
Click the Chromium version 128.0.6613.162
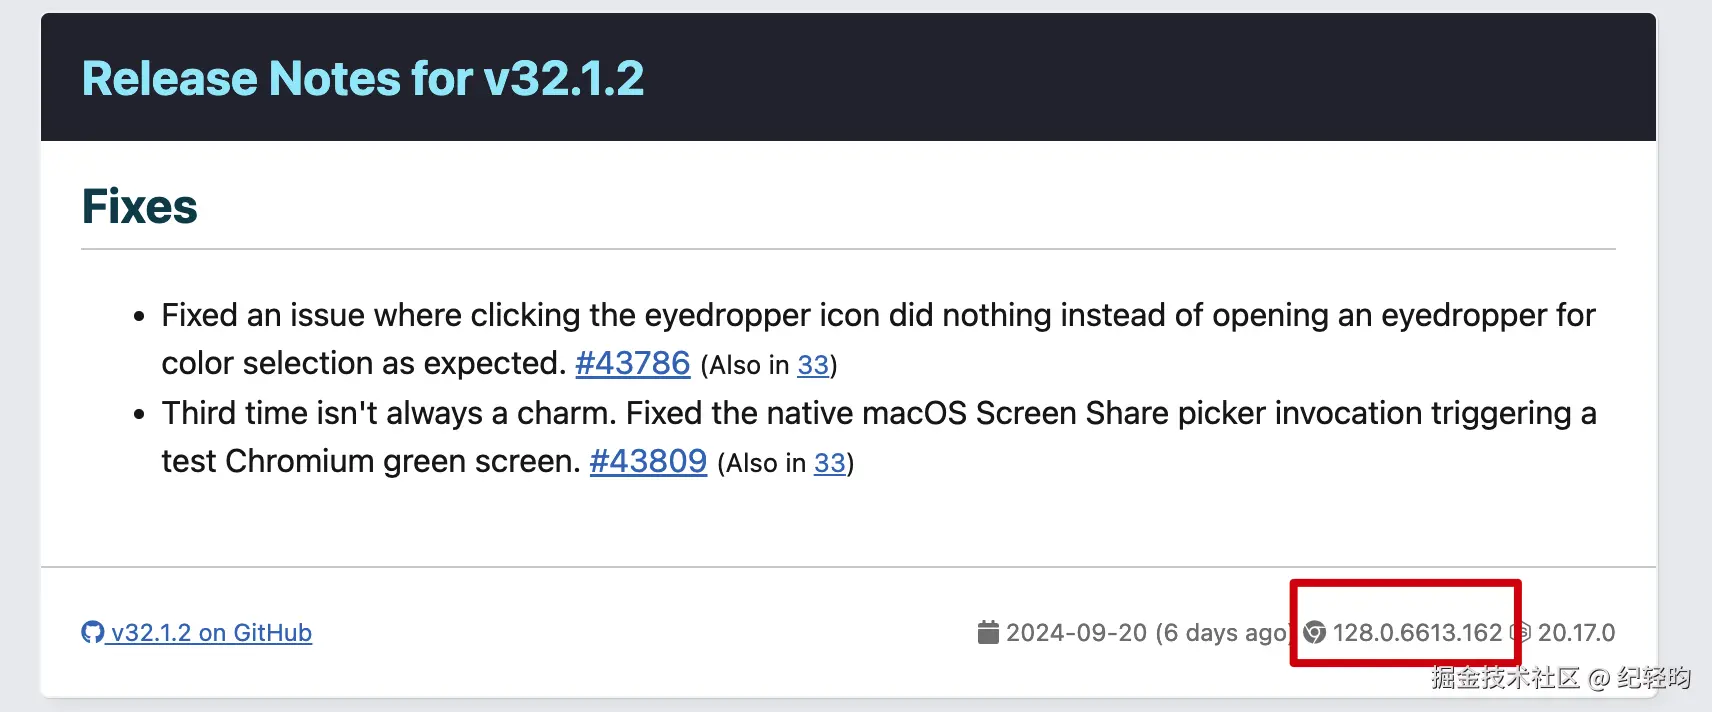click(x=1417, y=633)
